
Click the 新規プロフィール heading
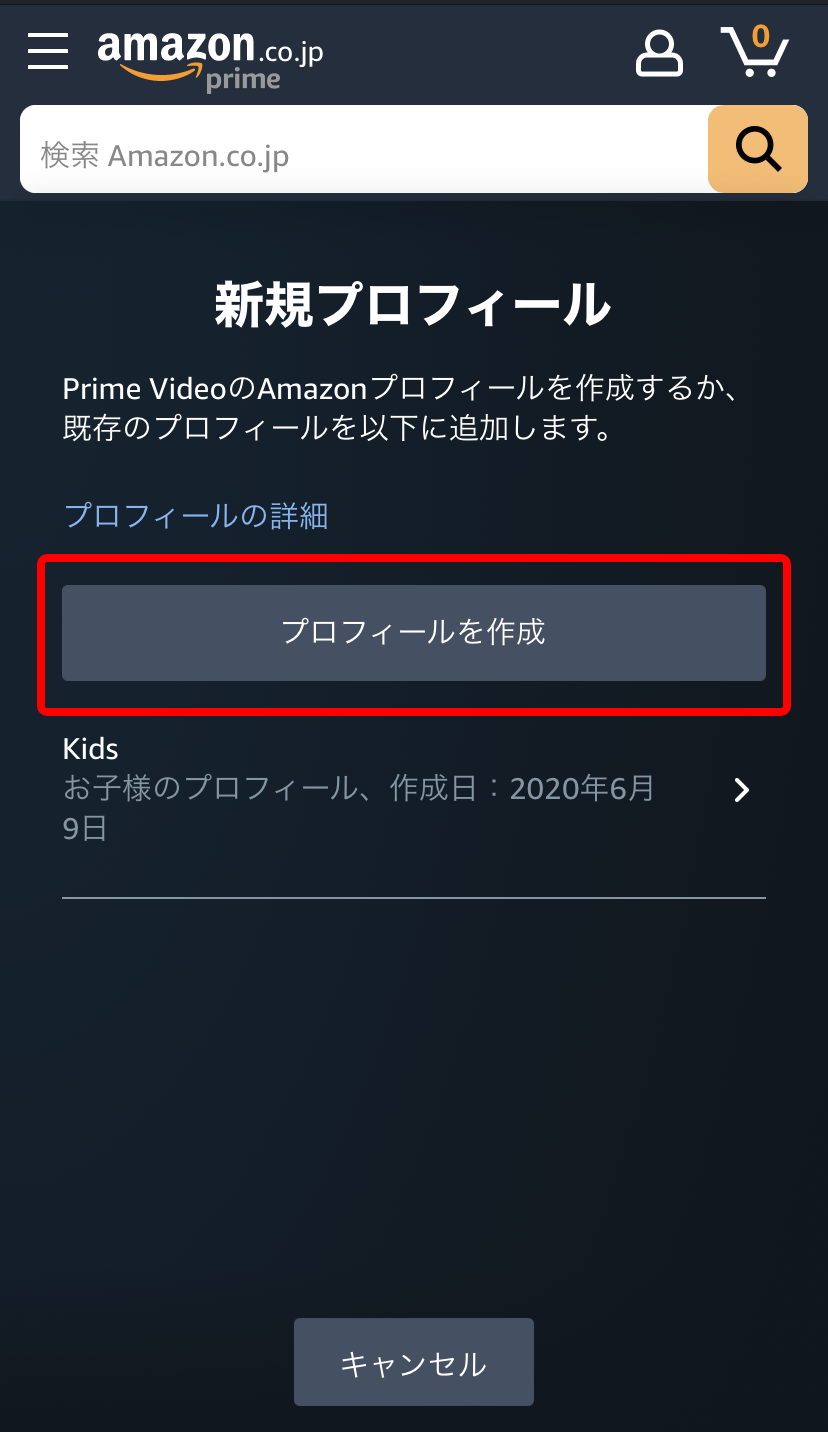pyautogui.click(x=413, y=304)
